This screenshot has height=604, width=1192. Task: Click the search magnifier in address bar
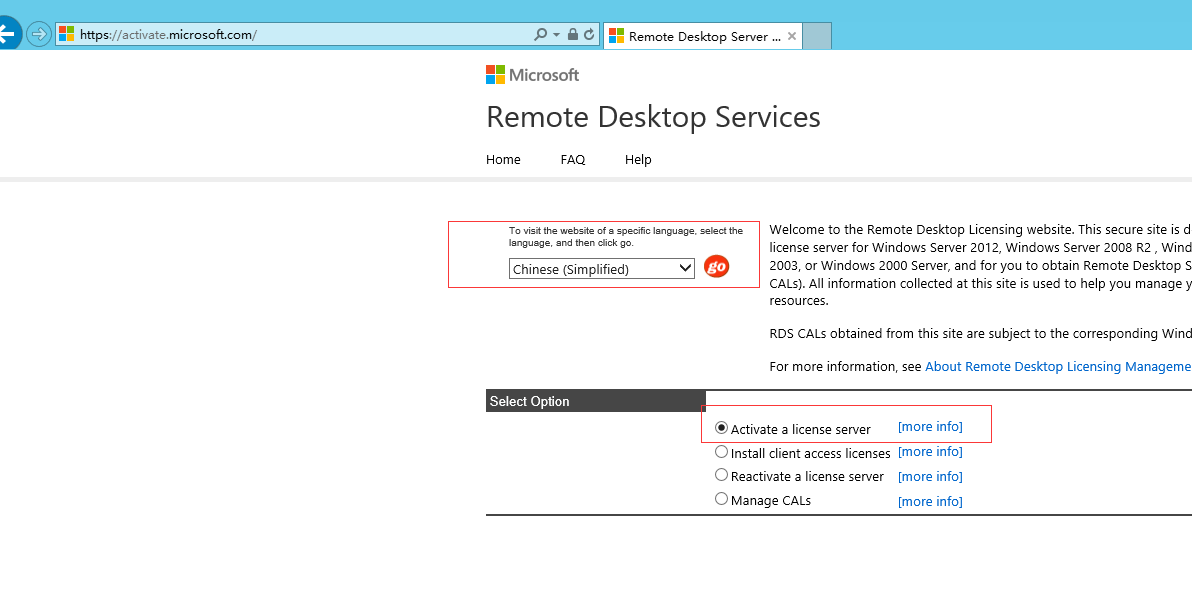[x=541, y=34]
